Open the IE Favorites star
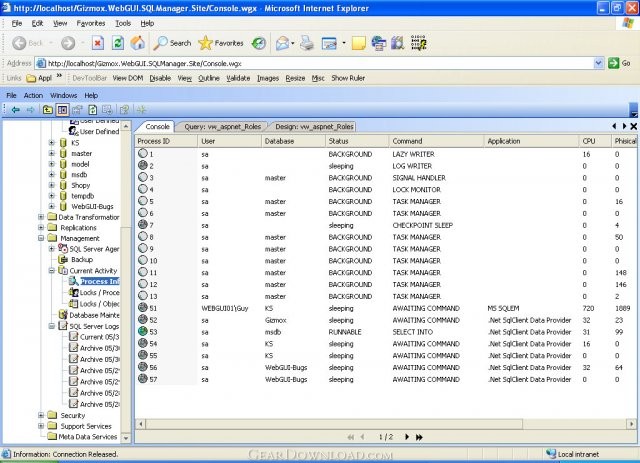Viewport: 640px width, 463px height. (221, 43)
